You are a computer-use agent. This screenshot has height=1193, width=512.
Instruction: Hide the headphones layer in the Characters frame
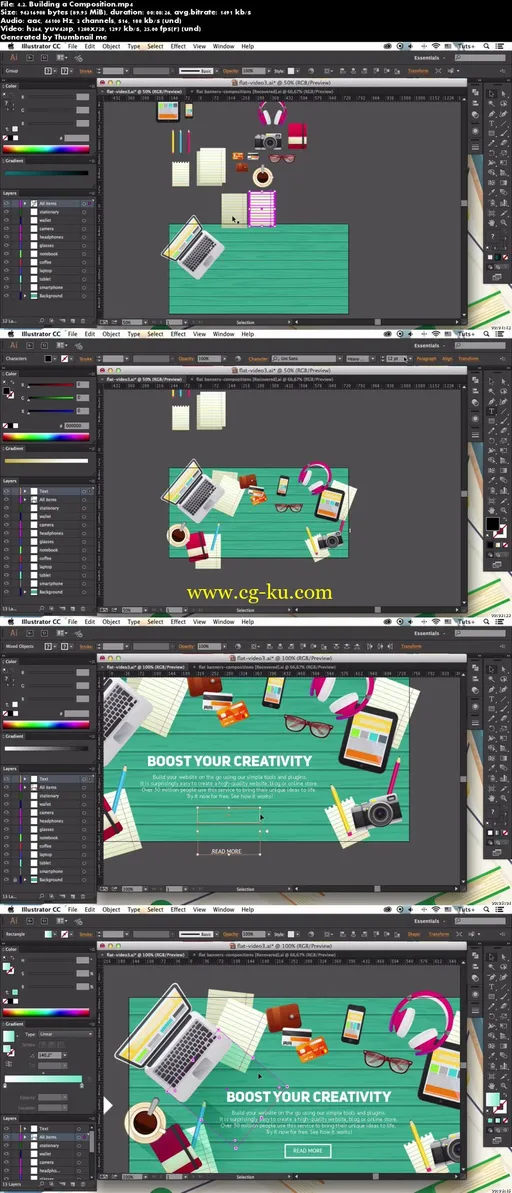(7, 533)
